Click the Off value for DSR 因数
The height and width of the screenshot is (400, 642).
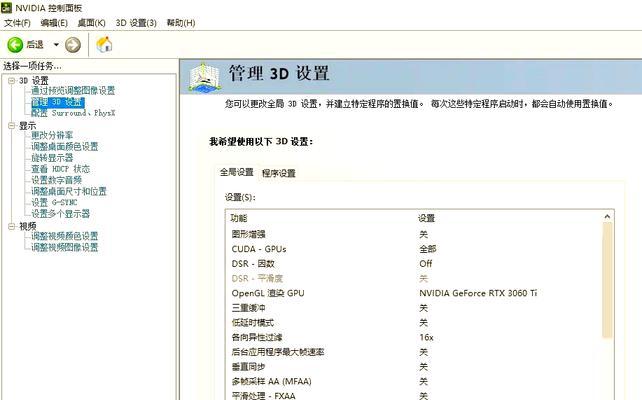[x=425, y=264]
